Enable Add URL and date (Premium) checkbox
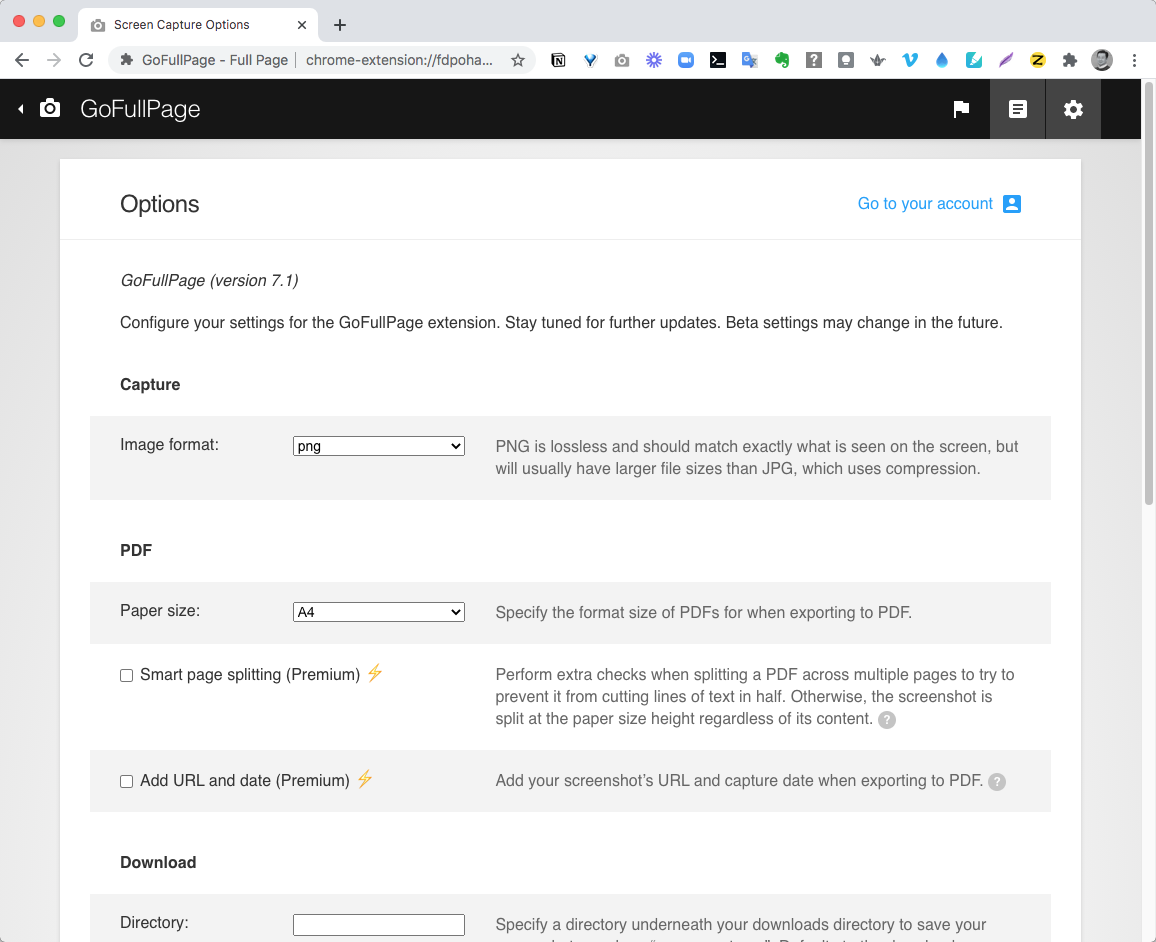 coord(127,782)
